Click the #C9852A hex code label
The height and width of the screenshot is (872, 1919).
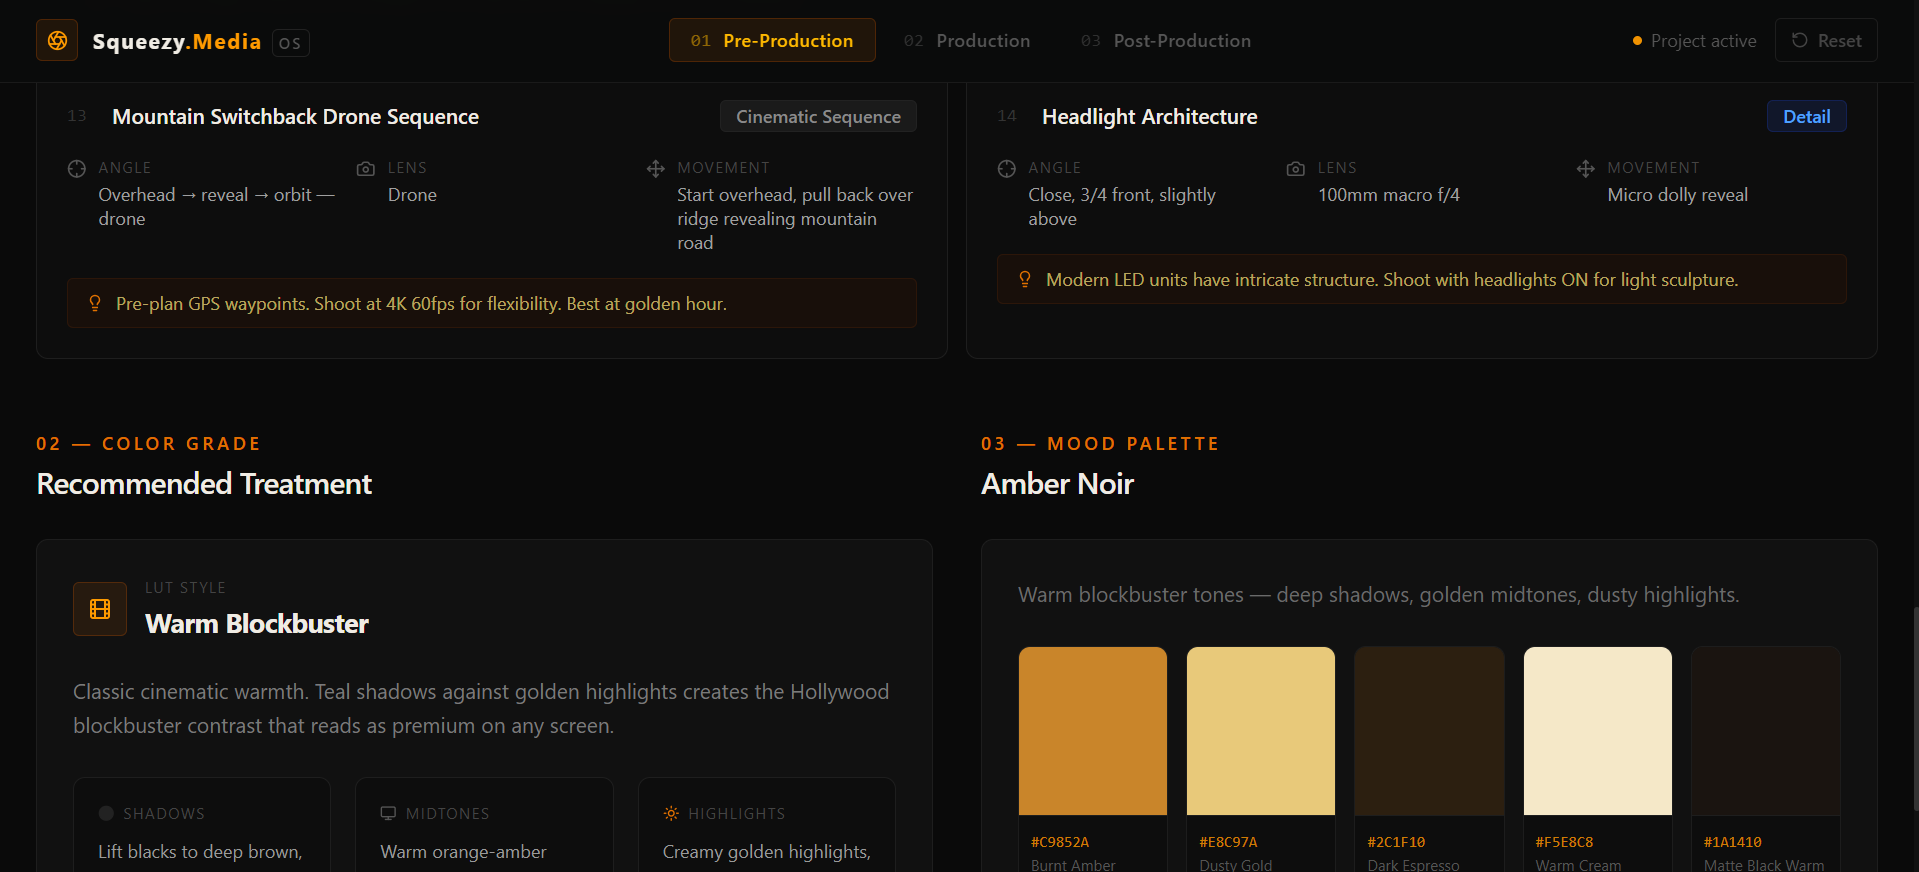point(1060,842)
